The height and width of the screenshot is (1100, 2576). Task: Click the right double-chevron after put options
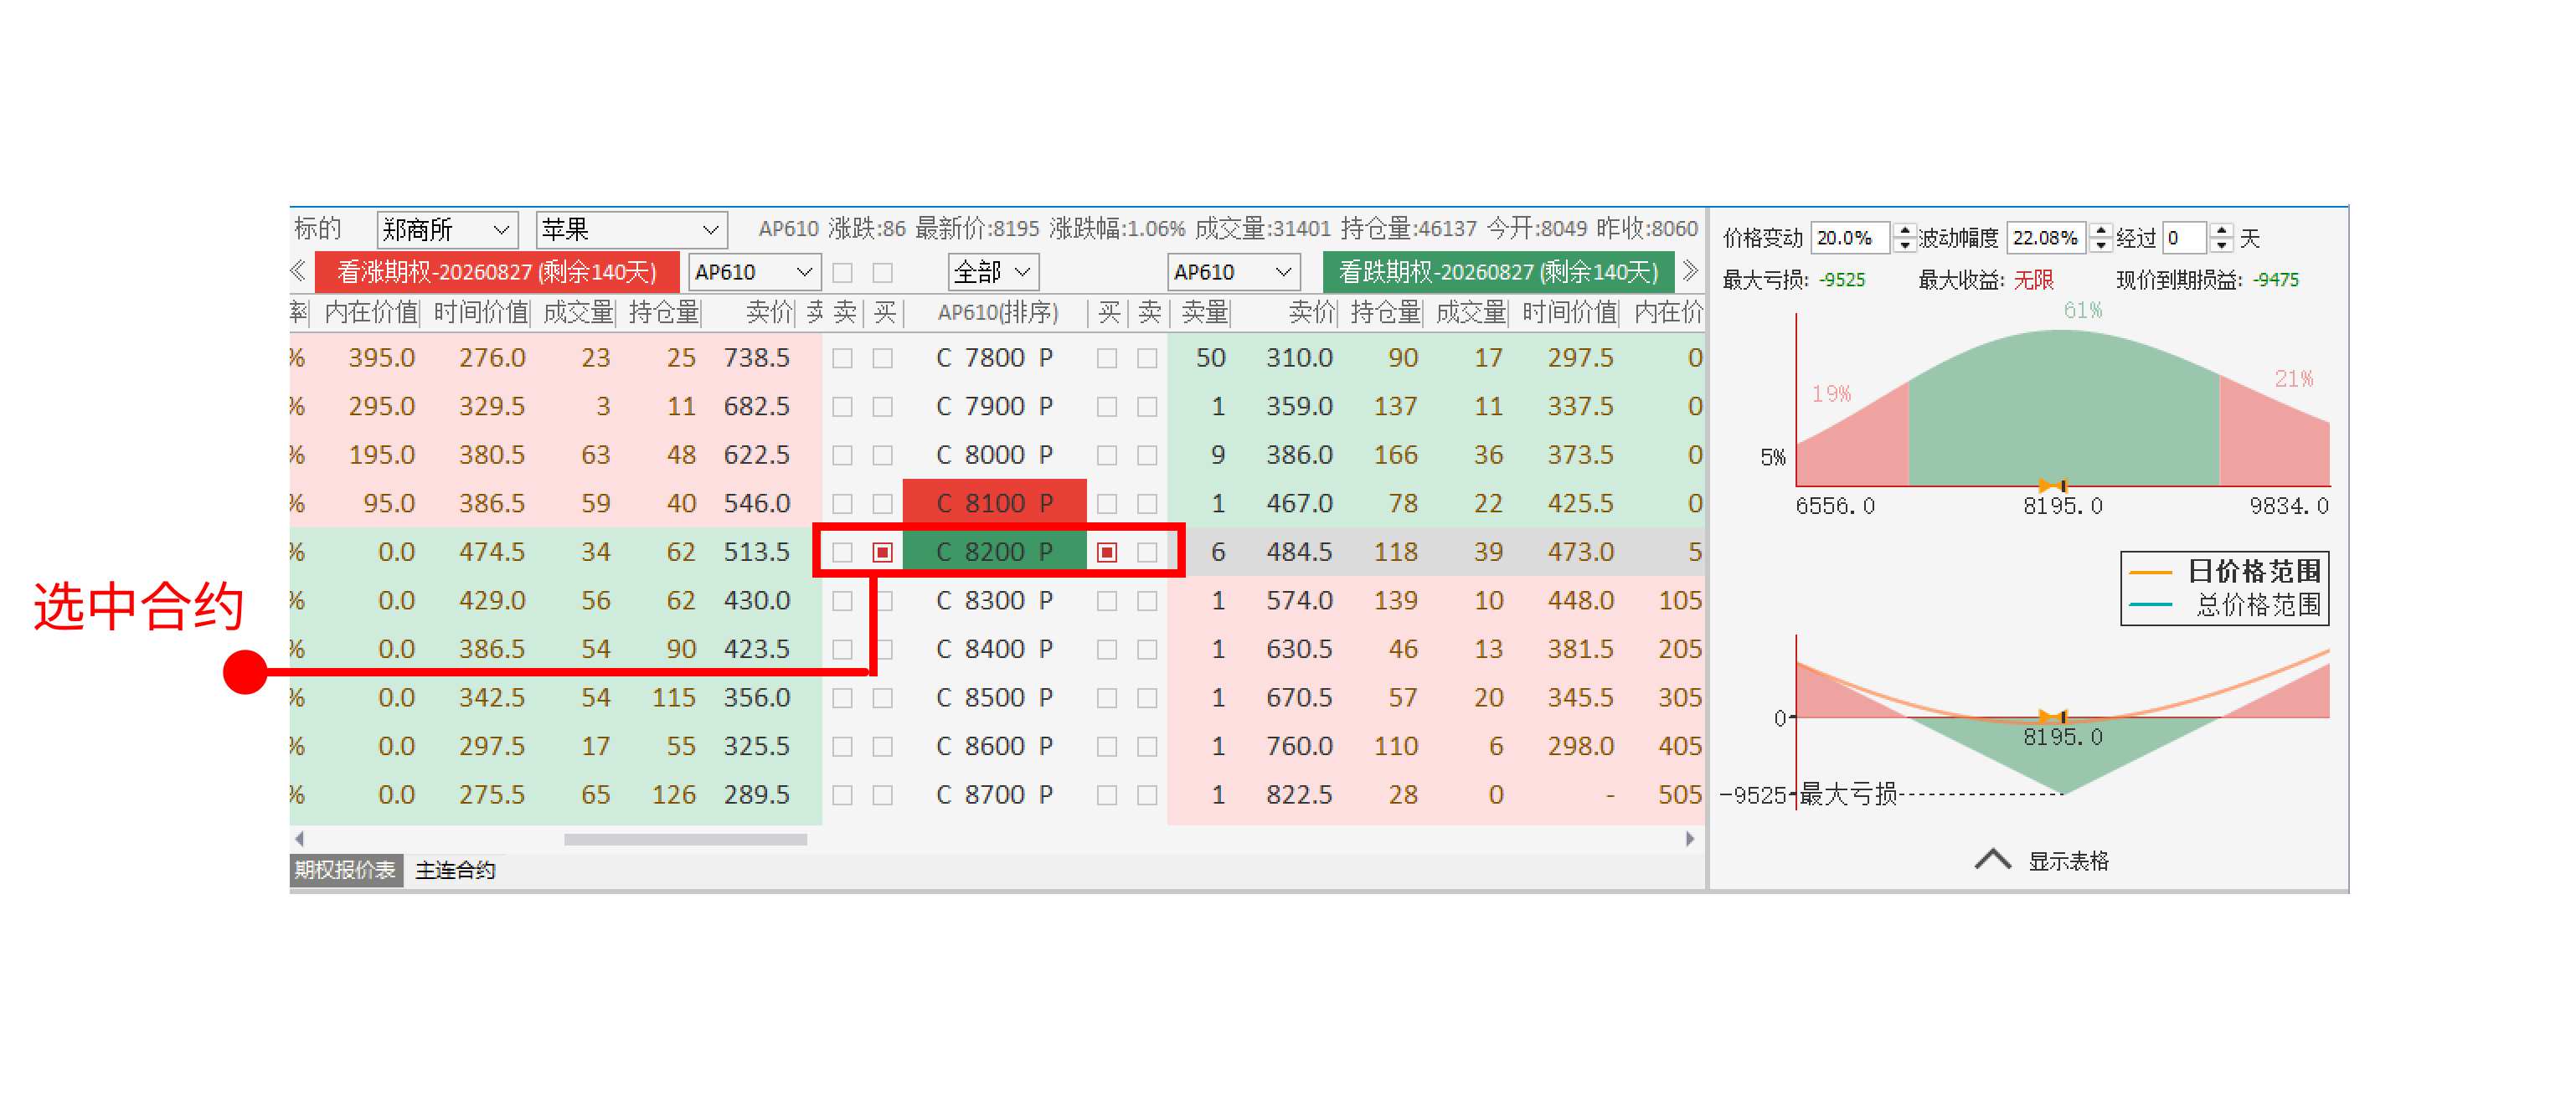click(1690, 271)
